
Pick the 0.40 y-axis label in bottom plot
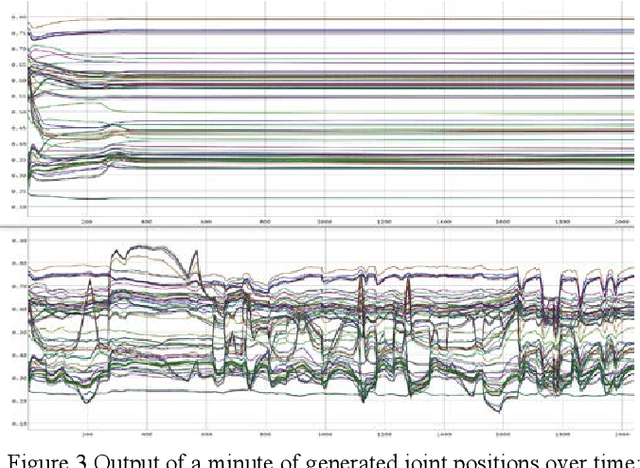coord(19,355)
